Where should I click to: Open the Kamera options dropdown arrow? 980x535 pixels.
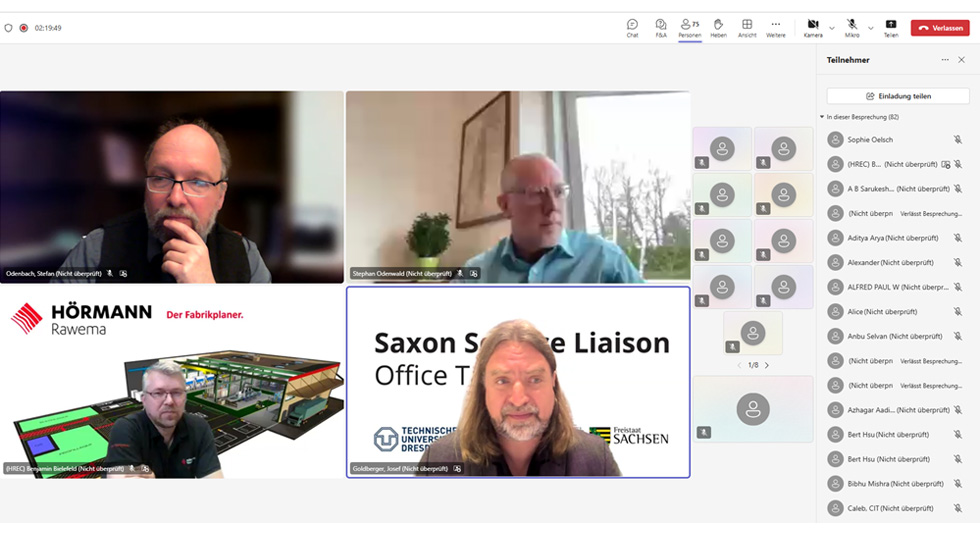point(831,28)
